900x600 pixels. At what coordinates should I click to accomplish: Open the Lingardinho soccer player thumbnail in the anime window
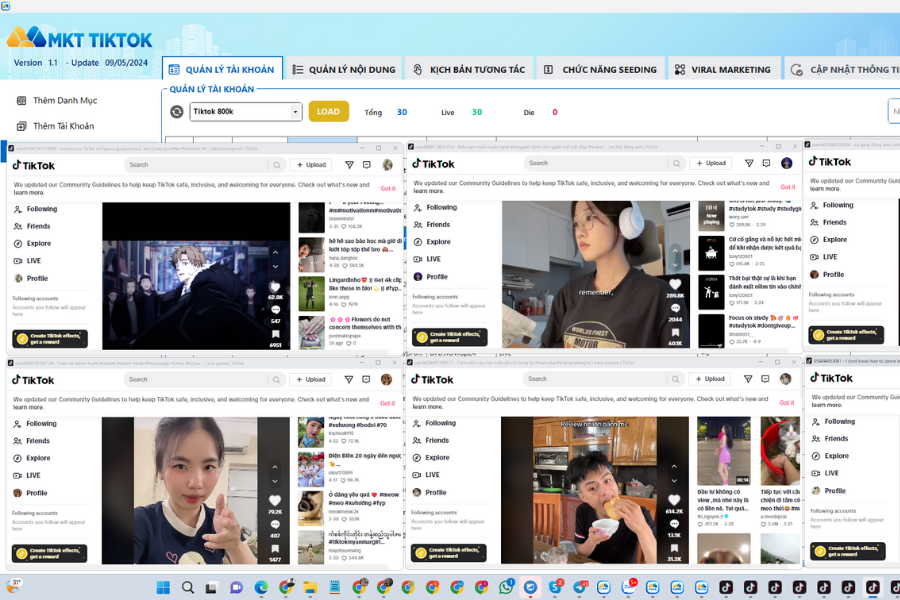pyautogui.click(x=312, y=293)
